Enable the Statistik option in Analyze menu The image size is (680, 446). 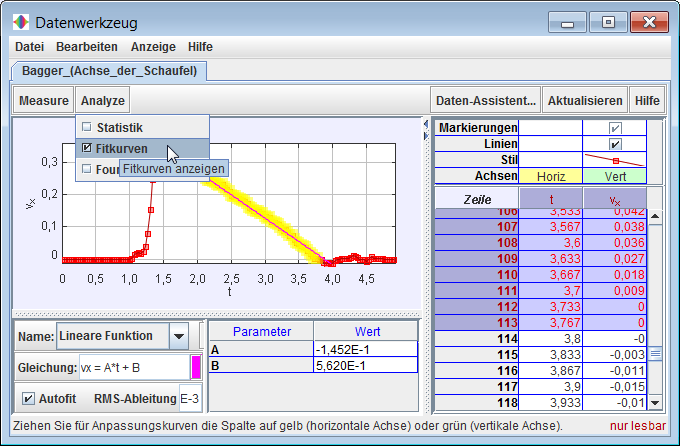coord(87,127)
